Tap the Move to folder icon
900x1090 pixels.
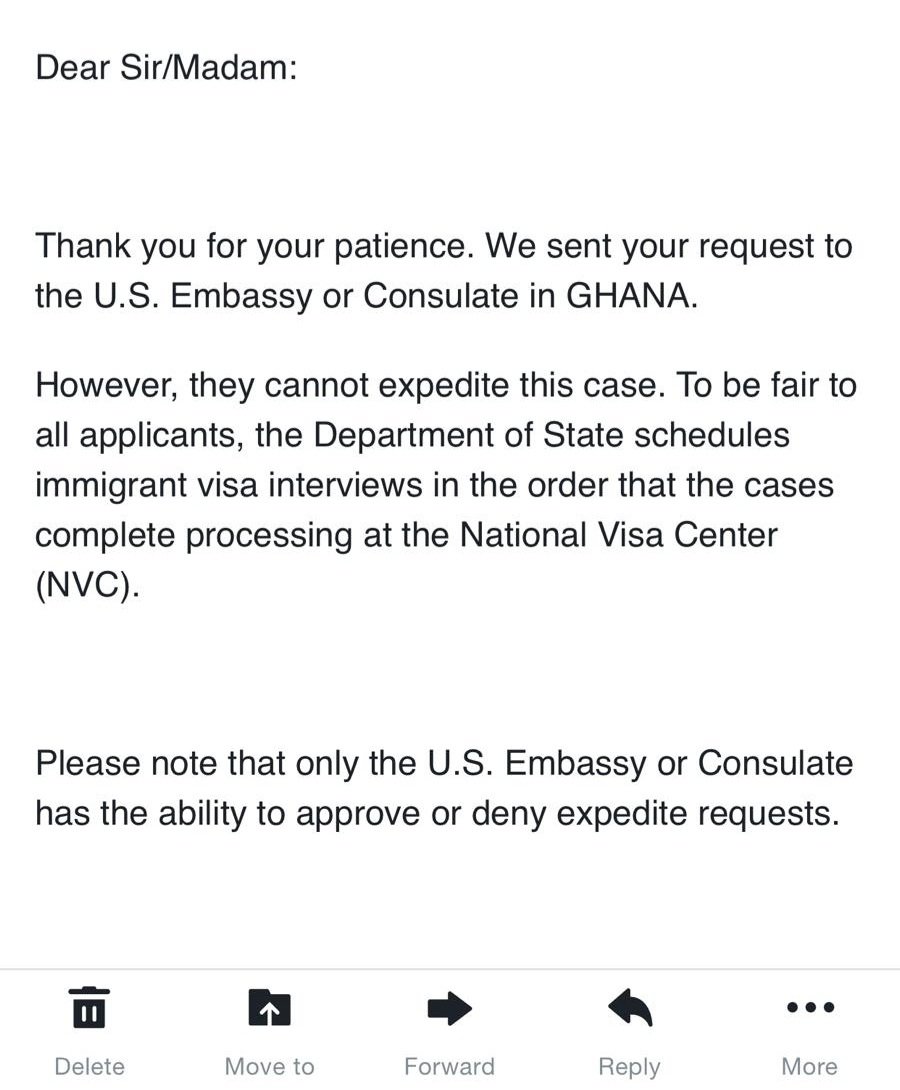[270, 1007]
